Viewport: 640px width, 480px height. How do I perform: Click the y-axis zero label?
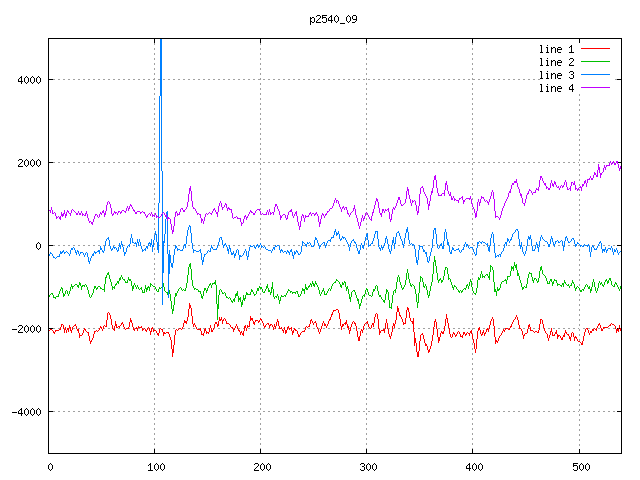pos(38,246)
